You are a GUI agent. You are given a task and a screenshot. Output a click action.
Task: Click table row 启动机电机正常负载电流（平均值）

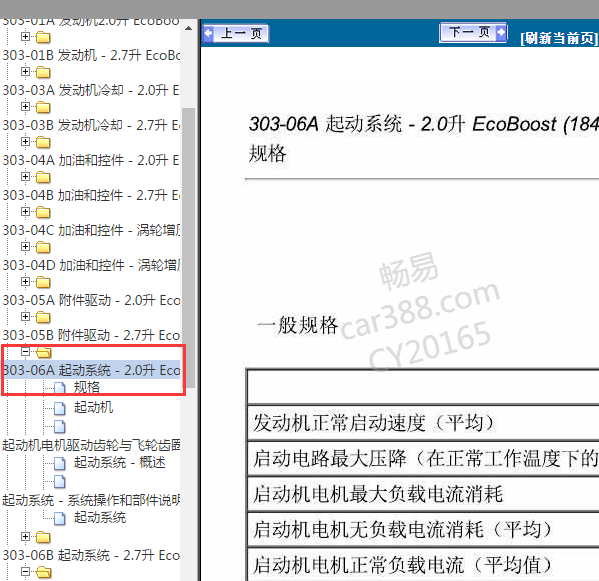423,565
